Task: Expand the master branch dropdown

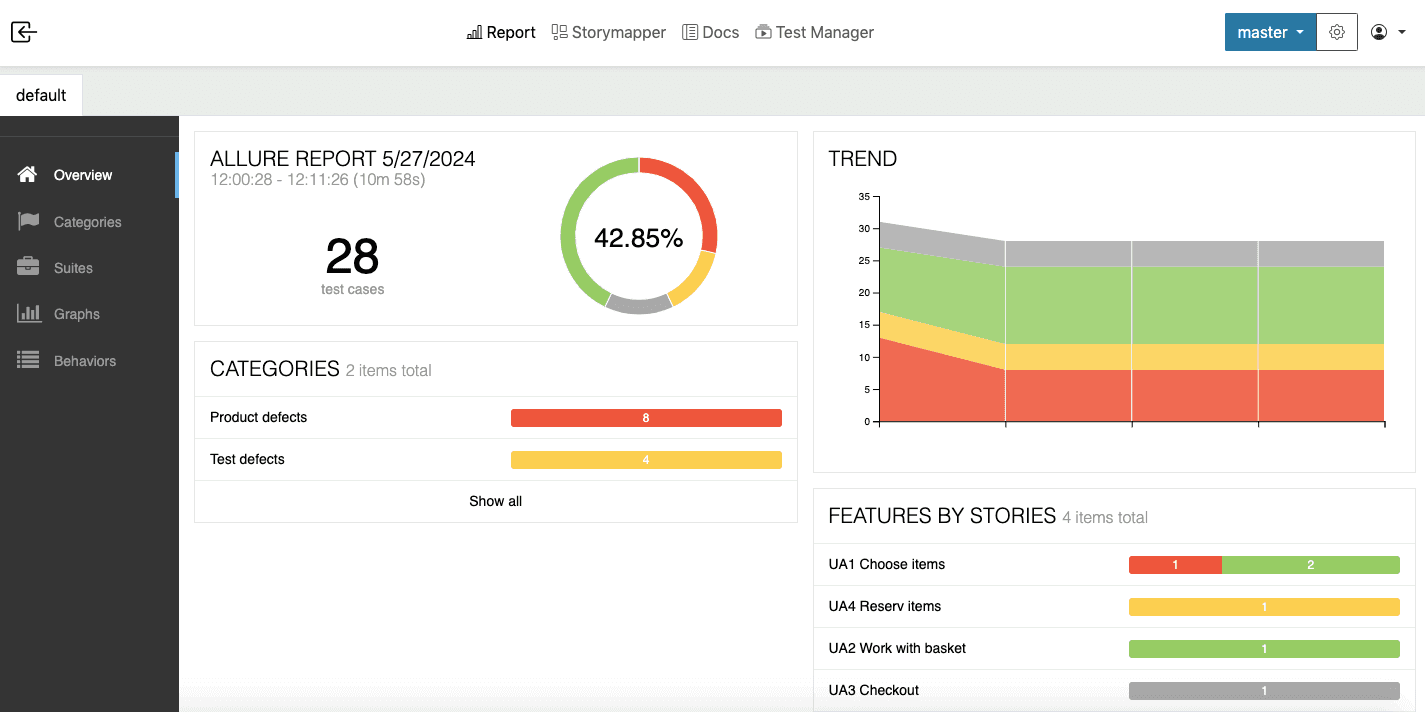Action: [x=1271, y=32]
